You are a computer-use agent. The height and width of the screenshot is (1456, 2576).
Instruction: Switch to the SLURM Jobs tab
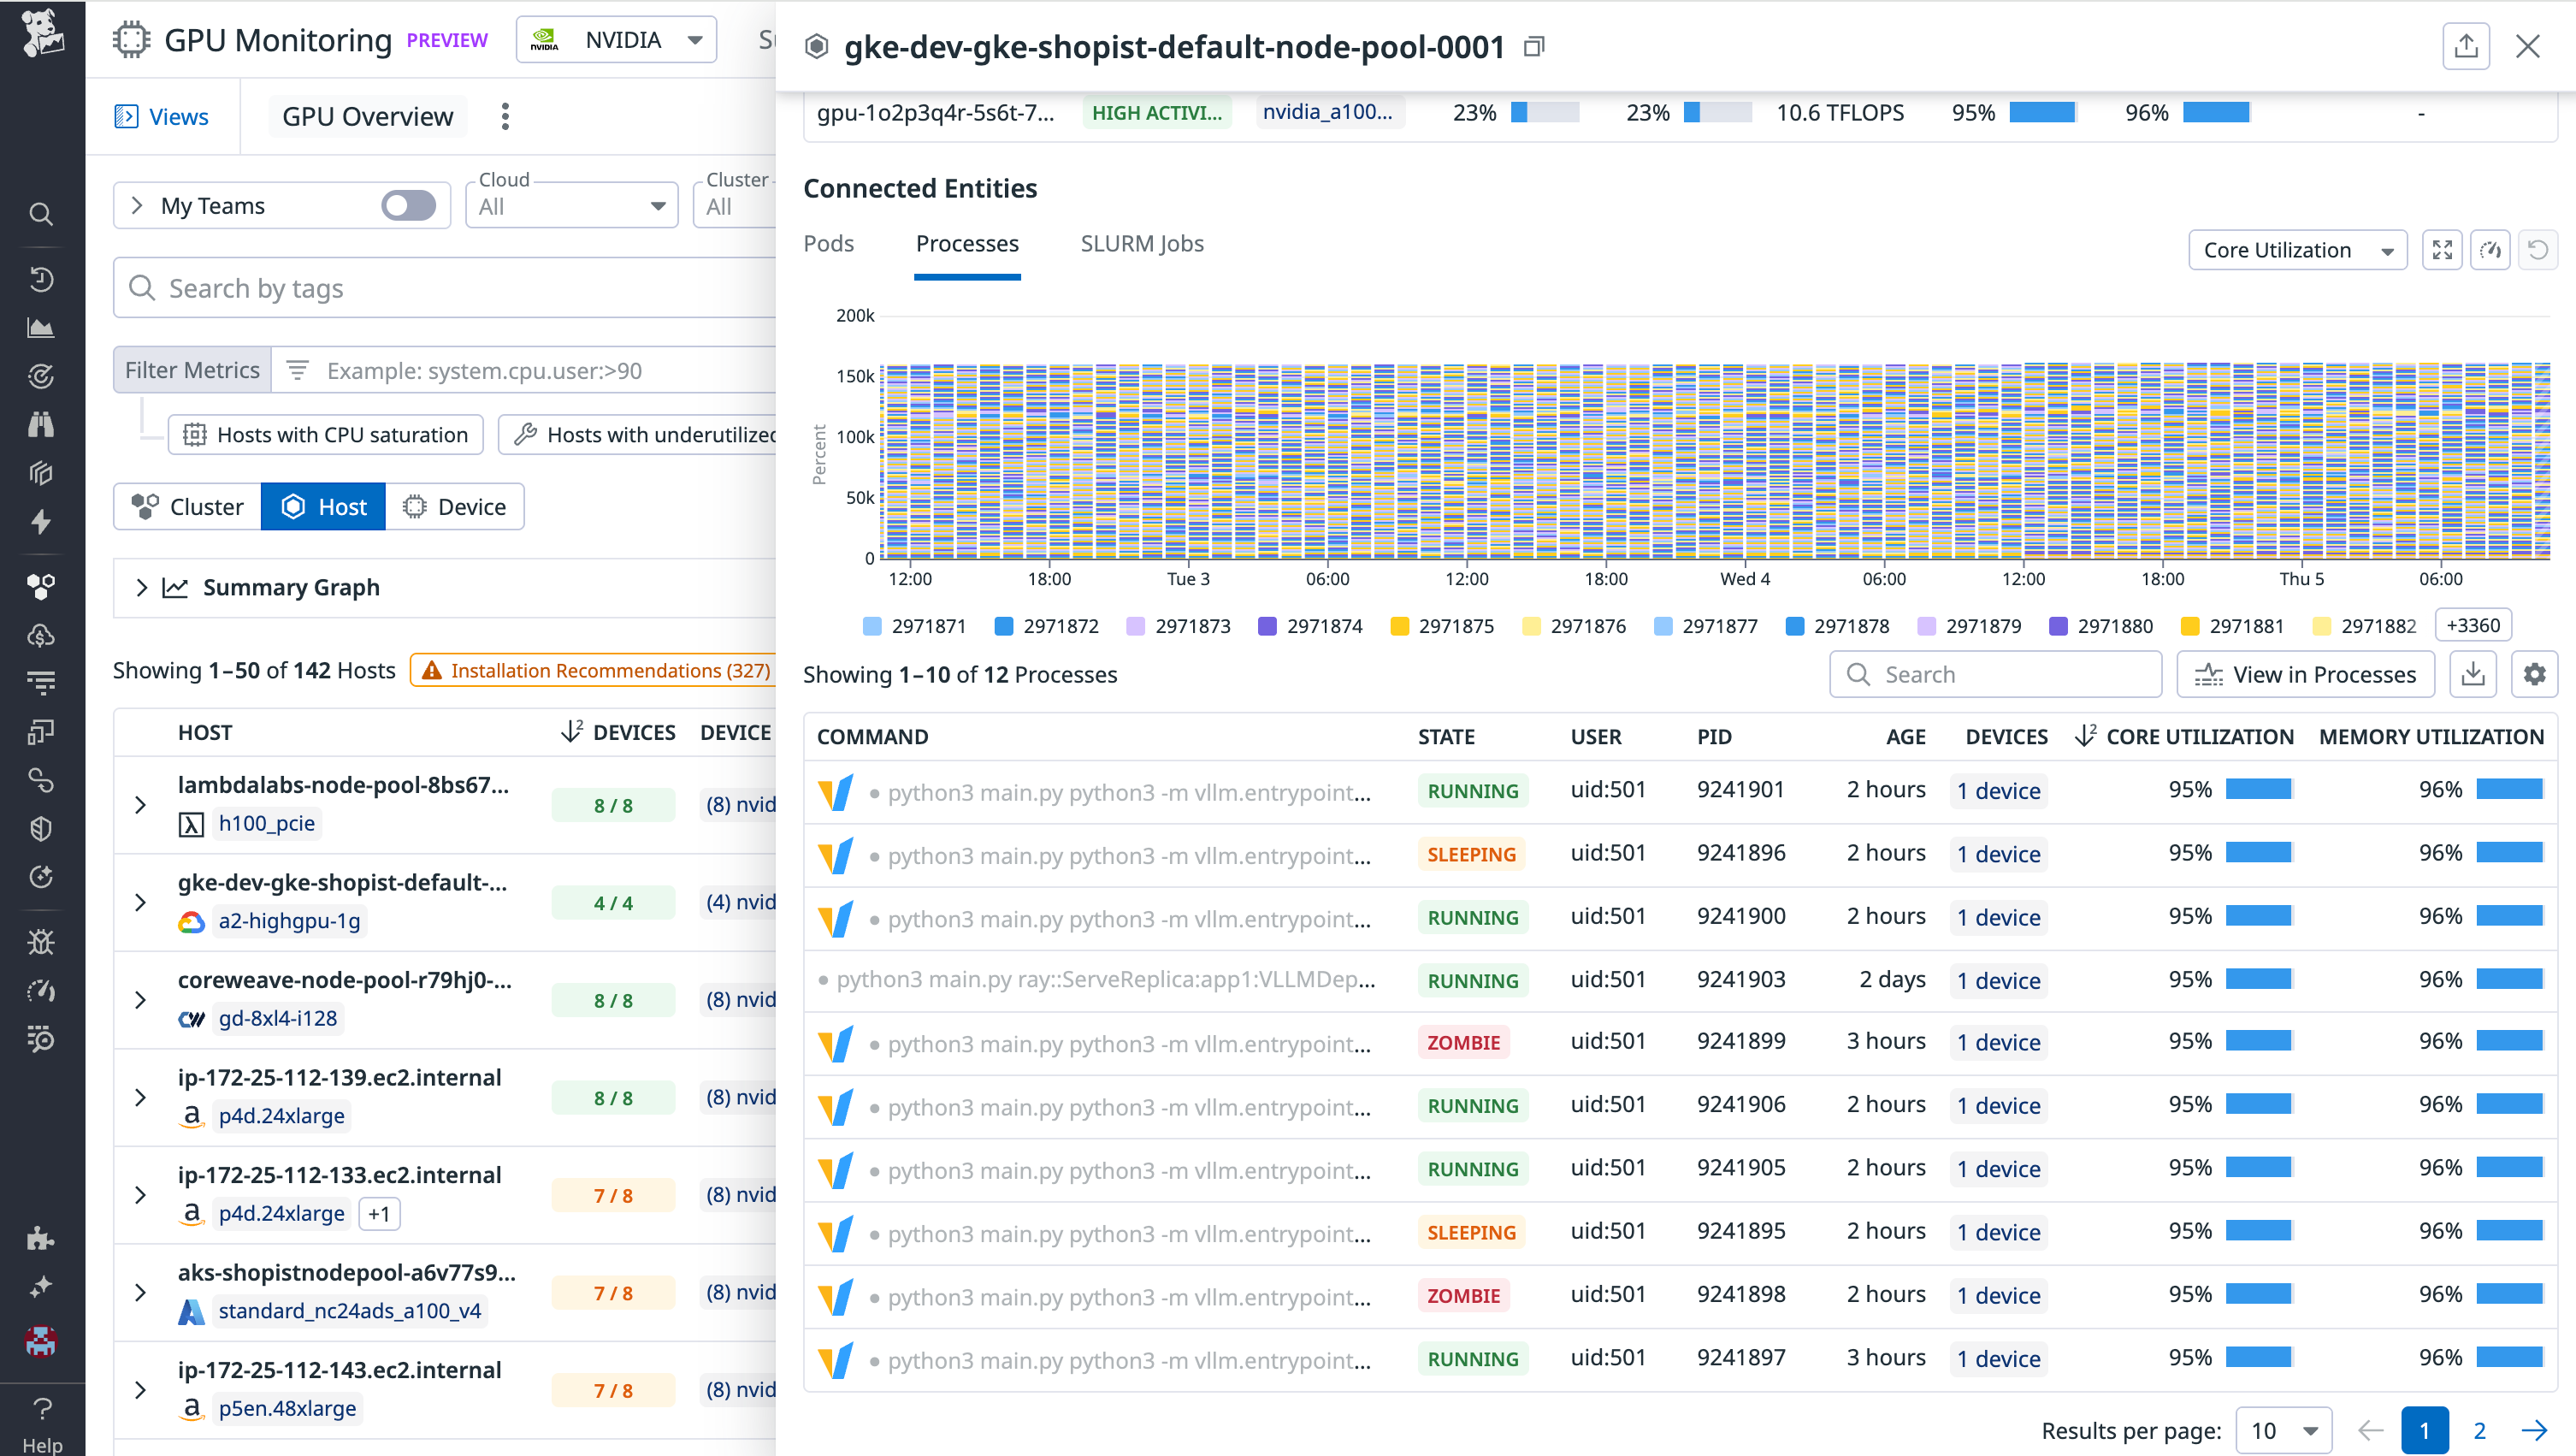click(x=1142, y=243)
